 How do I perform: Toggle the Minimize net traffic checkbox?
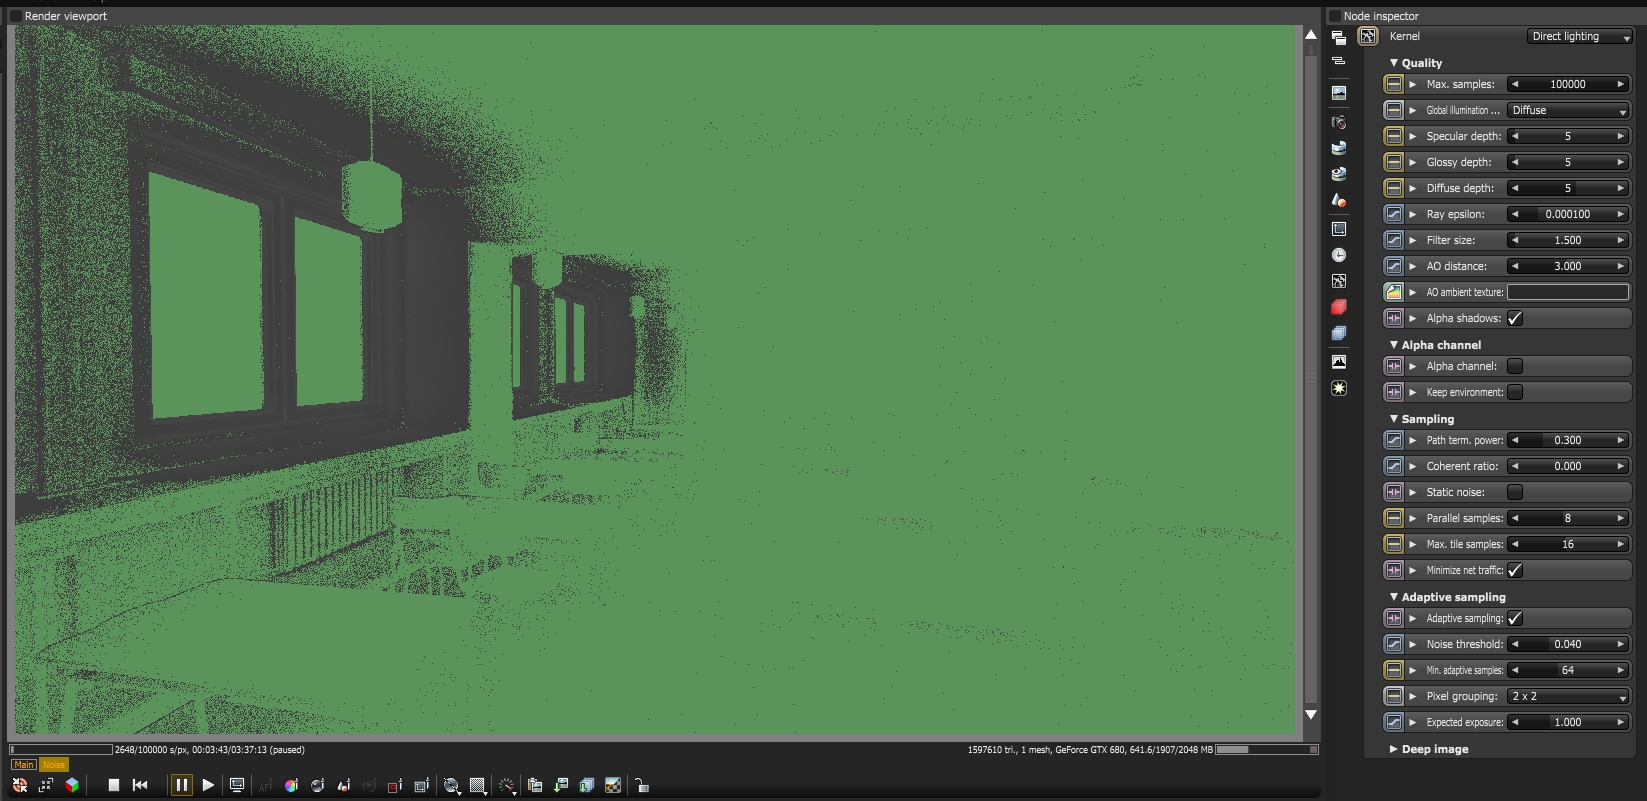1515,570
